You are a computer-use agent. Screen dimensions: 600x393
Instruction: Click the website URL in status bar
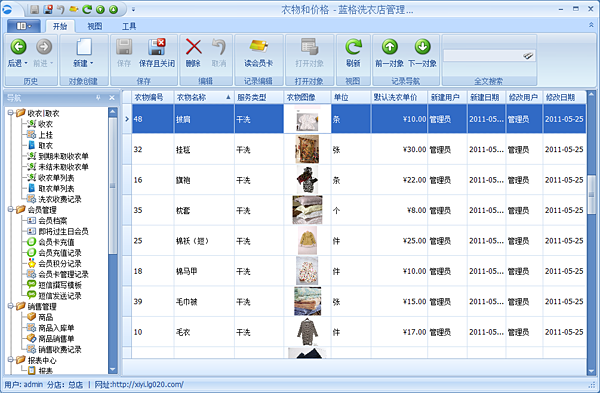coord(147,384)
